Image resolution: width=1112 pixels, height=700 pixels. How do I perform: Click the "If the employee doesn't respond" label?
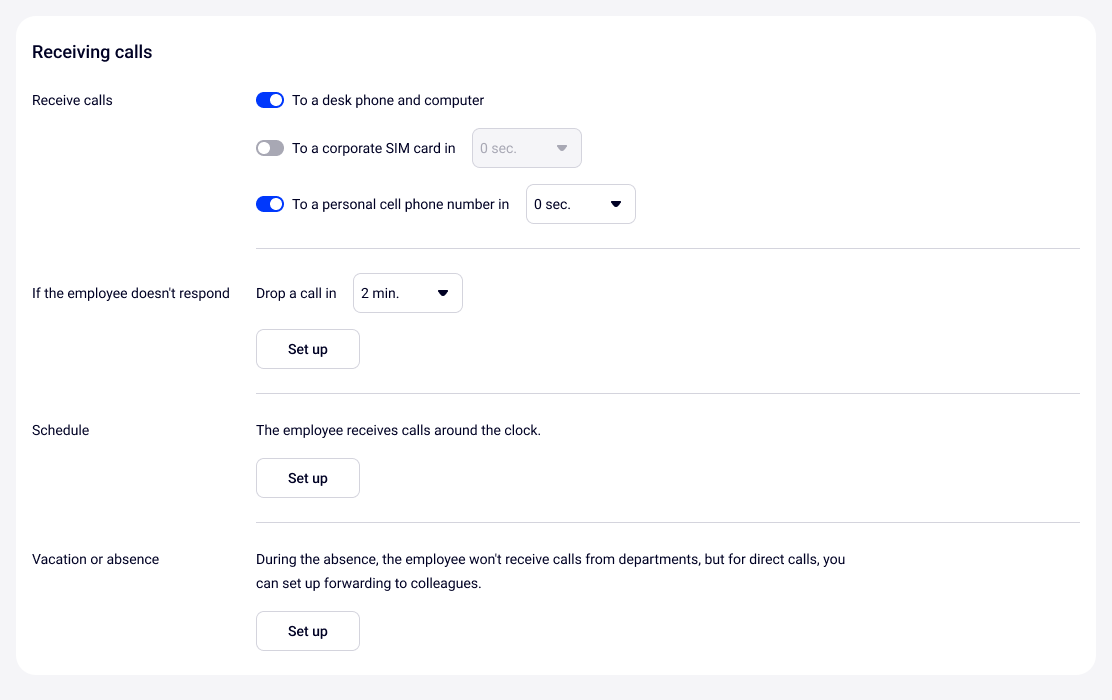[131, 293]
